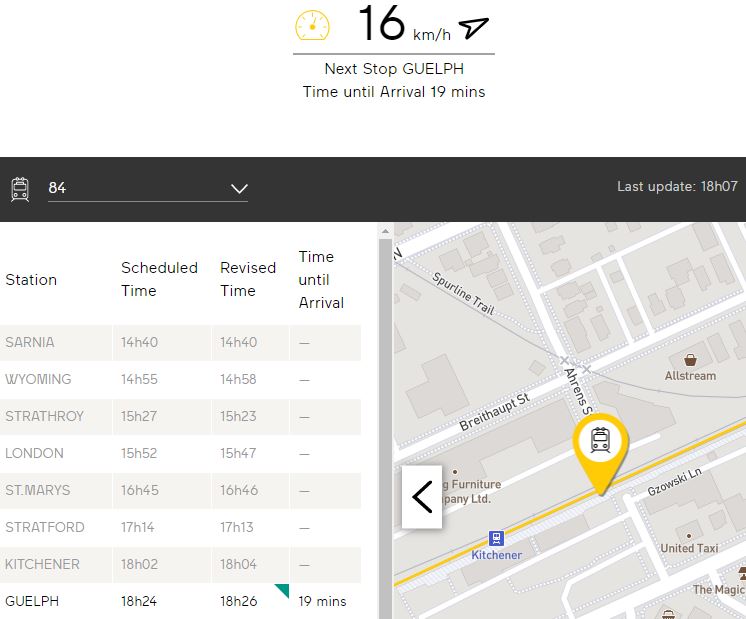Viewport: 746px width, 619px height.
Task: Expand train selector using chevron arrow
Action: pyautogui.click(x=239, y=188)
